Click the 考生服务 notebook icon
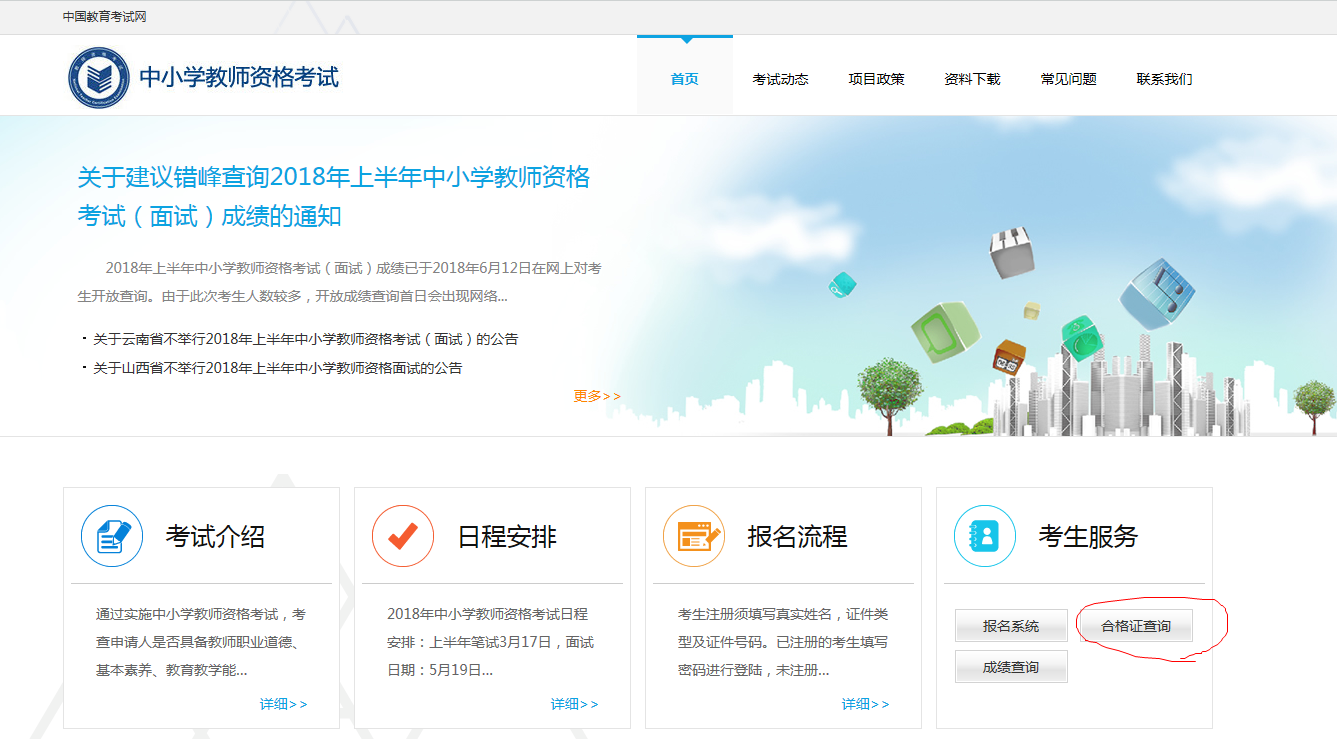The image size is (1337, 739). click(985, 536)
